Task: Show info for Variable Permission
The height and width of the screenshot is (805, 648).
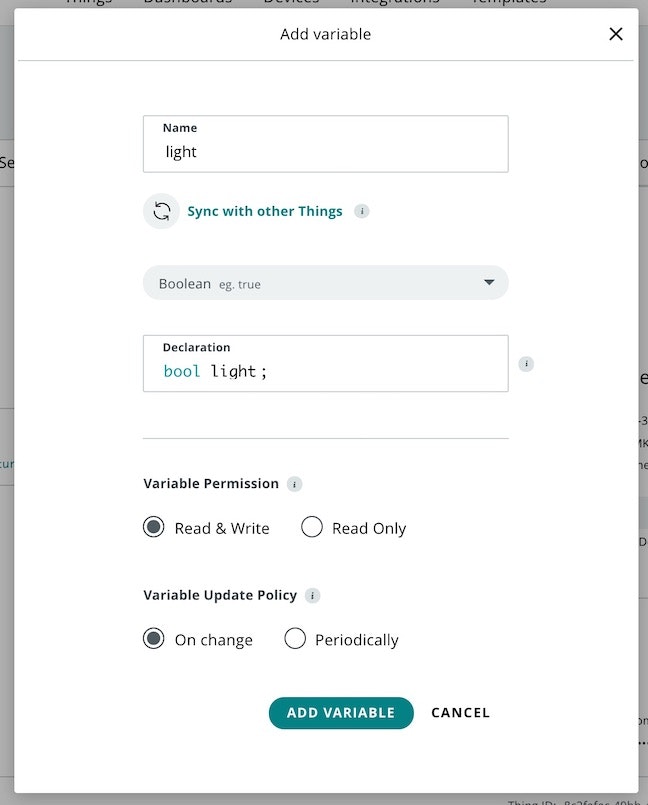Action: 294,484
